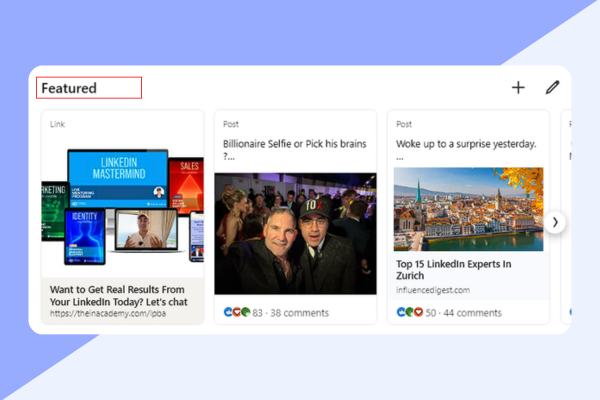Click the Featured section heading
600x400 pixels.
69,88
